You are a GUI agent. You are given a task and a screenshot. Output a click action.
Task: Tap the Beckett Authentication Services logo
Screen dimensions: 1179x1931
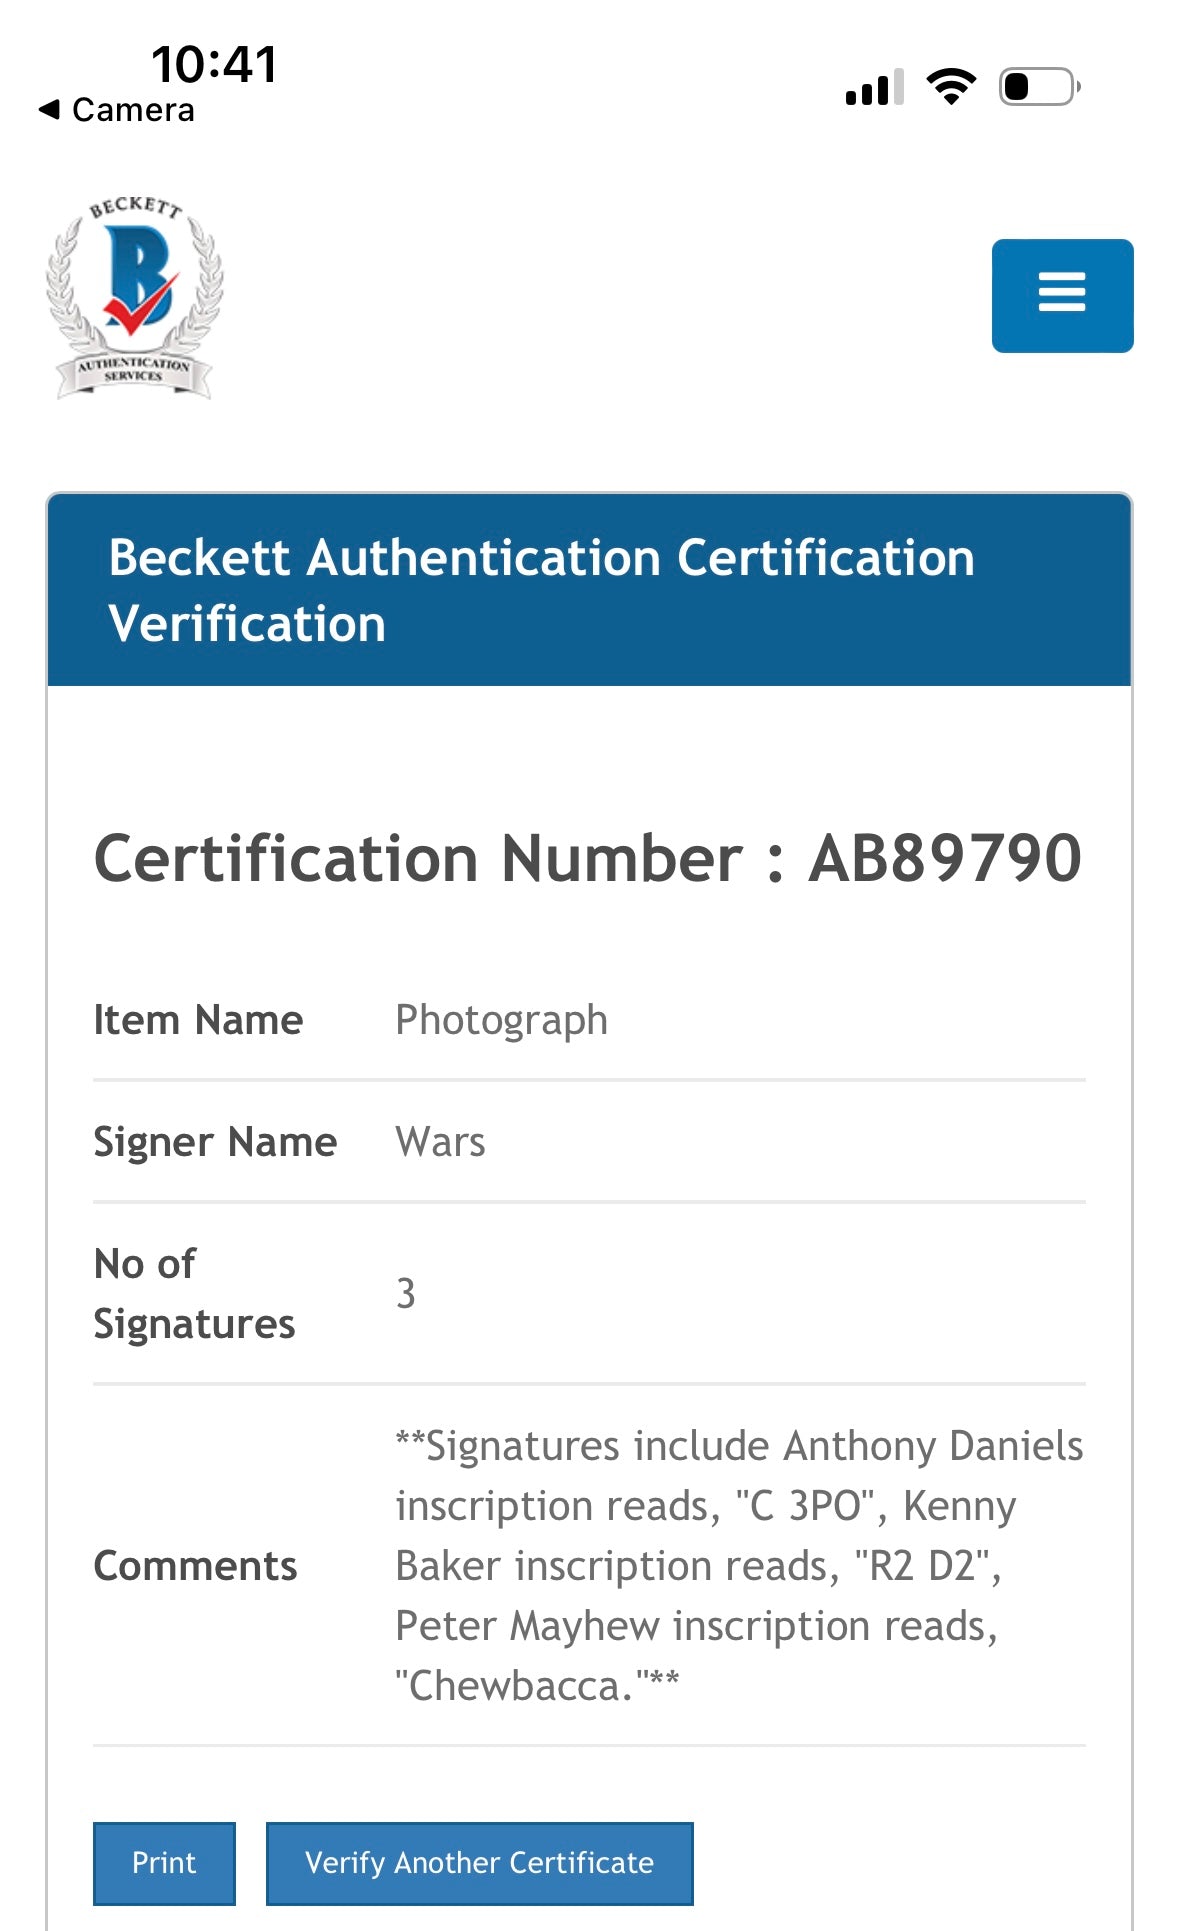click(134, 297)
